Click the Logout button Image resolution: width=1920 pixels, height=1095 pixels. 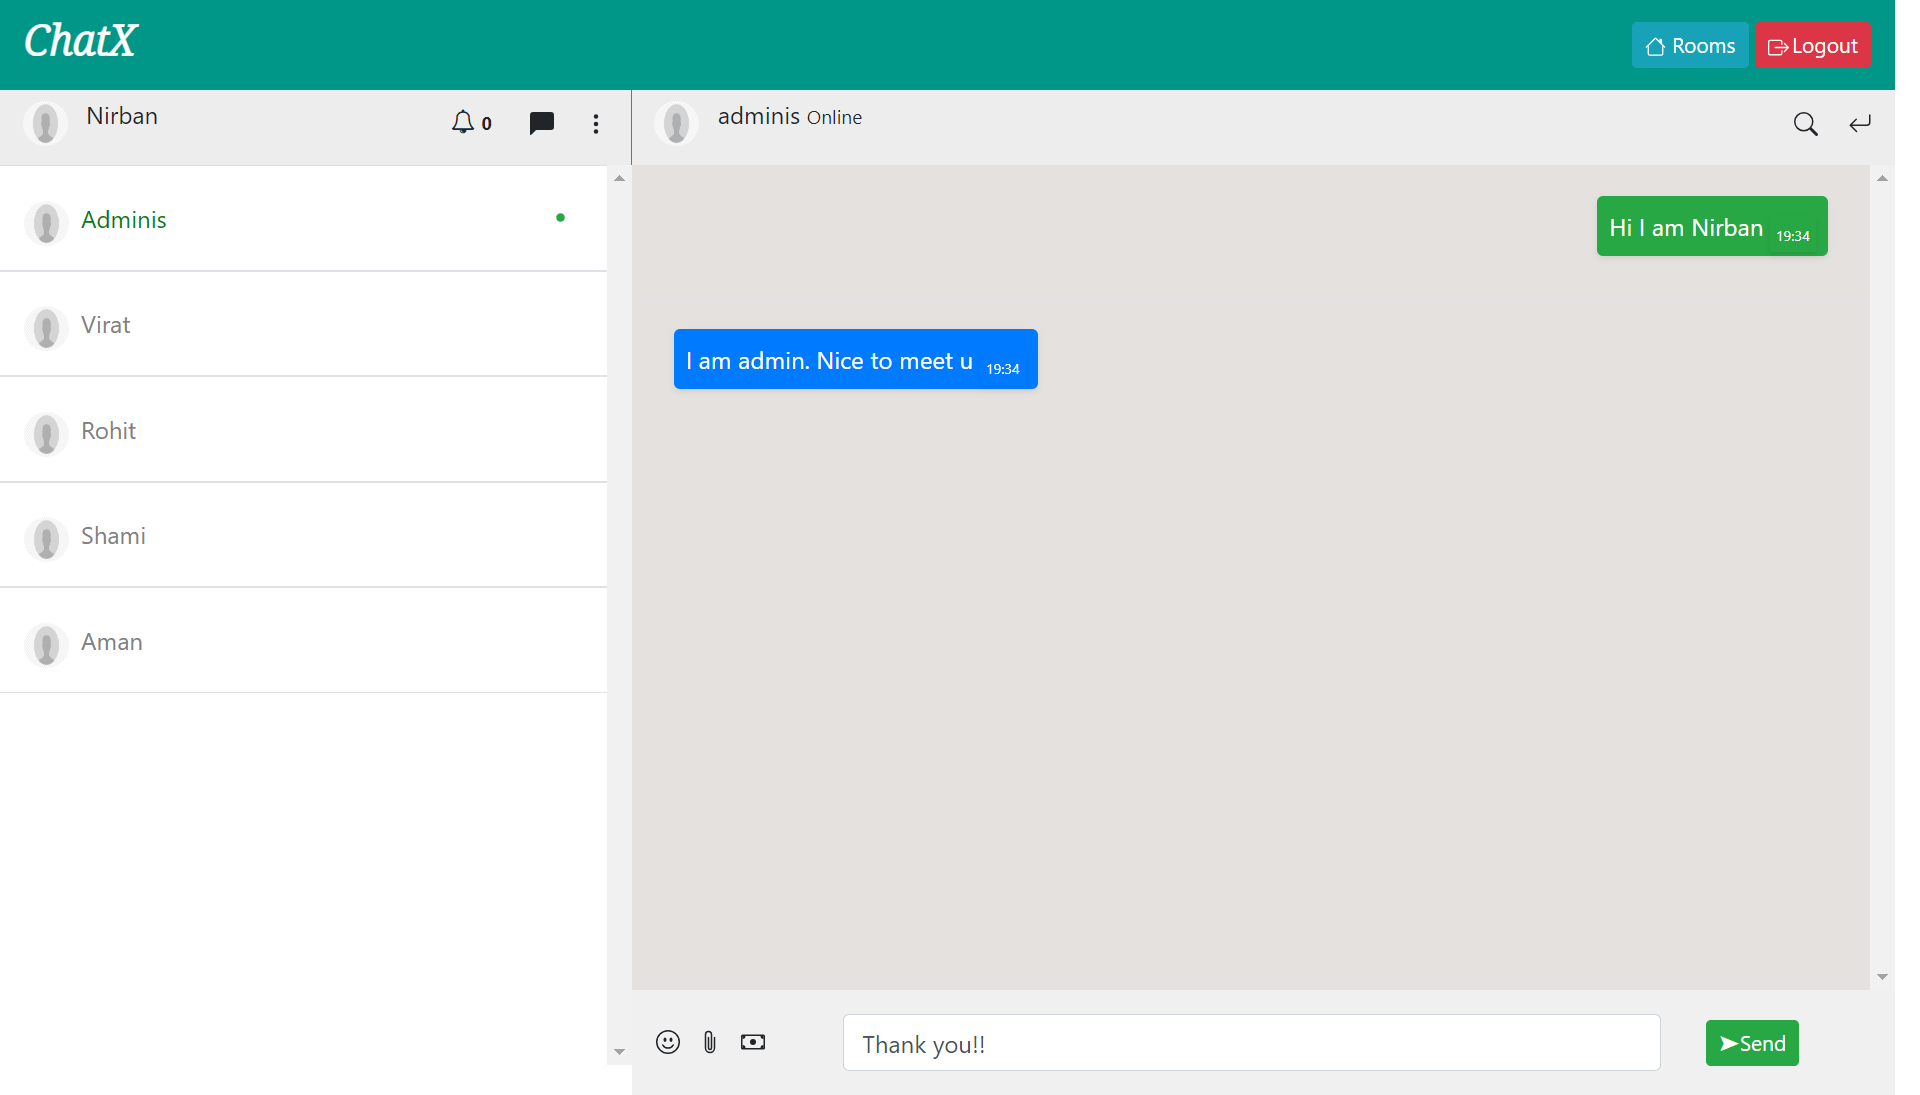click(1813, 45)
